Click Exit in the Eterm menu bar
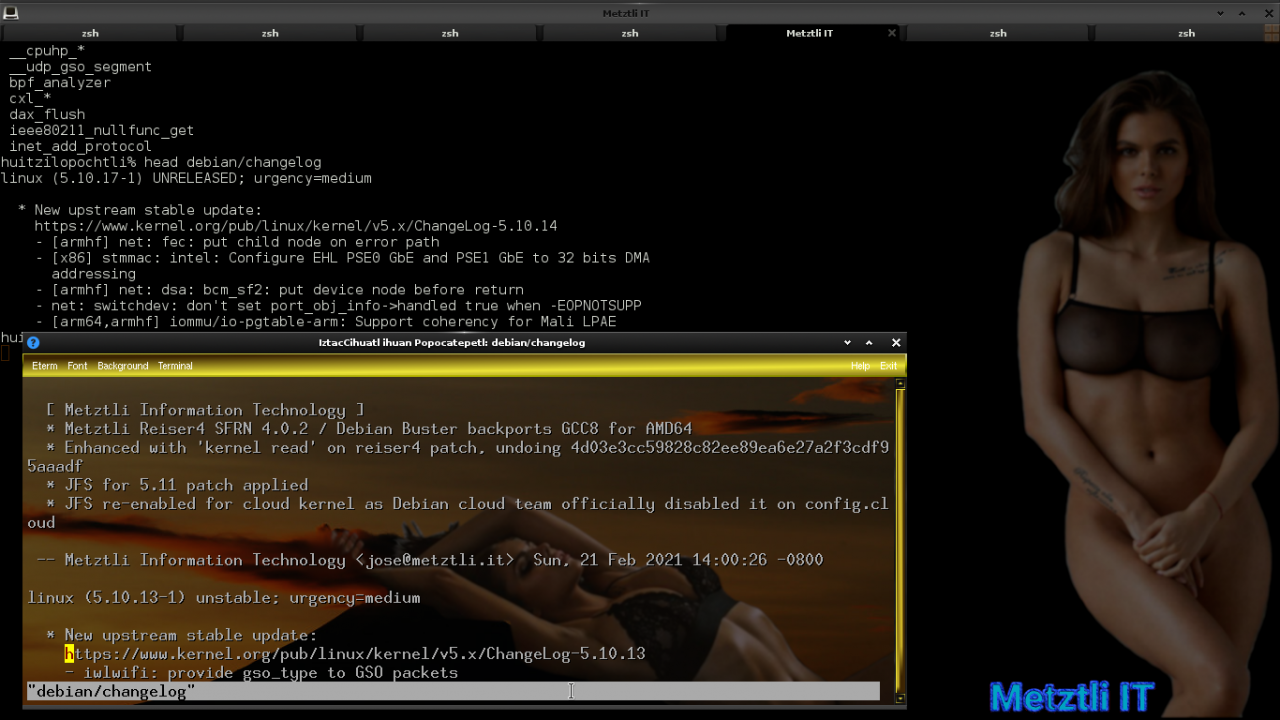 point(888,366)
